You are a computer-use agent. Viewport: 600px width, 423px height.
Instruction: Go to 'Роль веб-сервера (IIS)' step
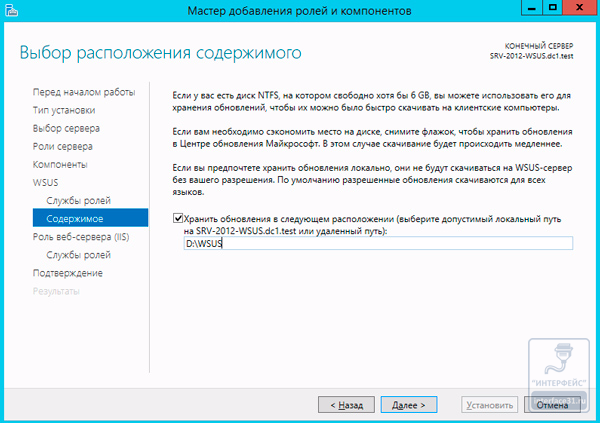point(81,236)
